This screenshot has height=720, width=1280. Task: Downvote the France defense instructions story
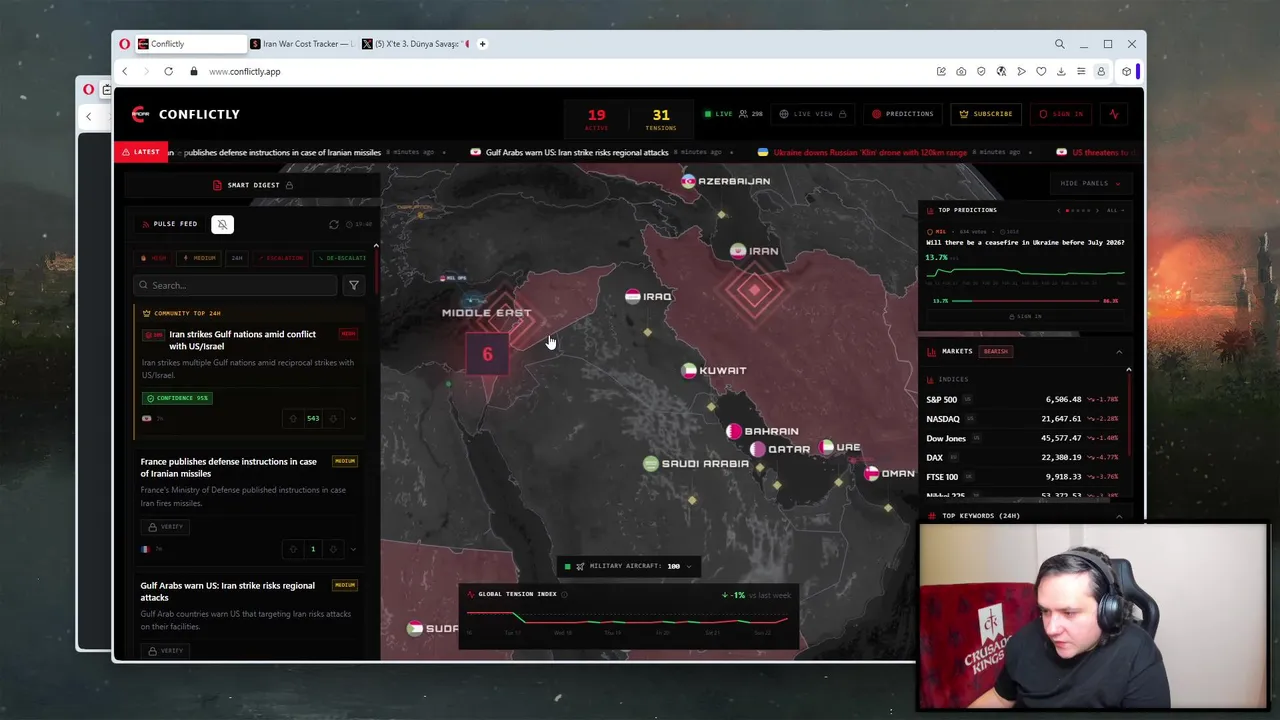click(333, 549)
